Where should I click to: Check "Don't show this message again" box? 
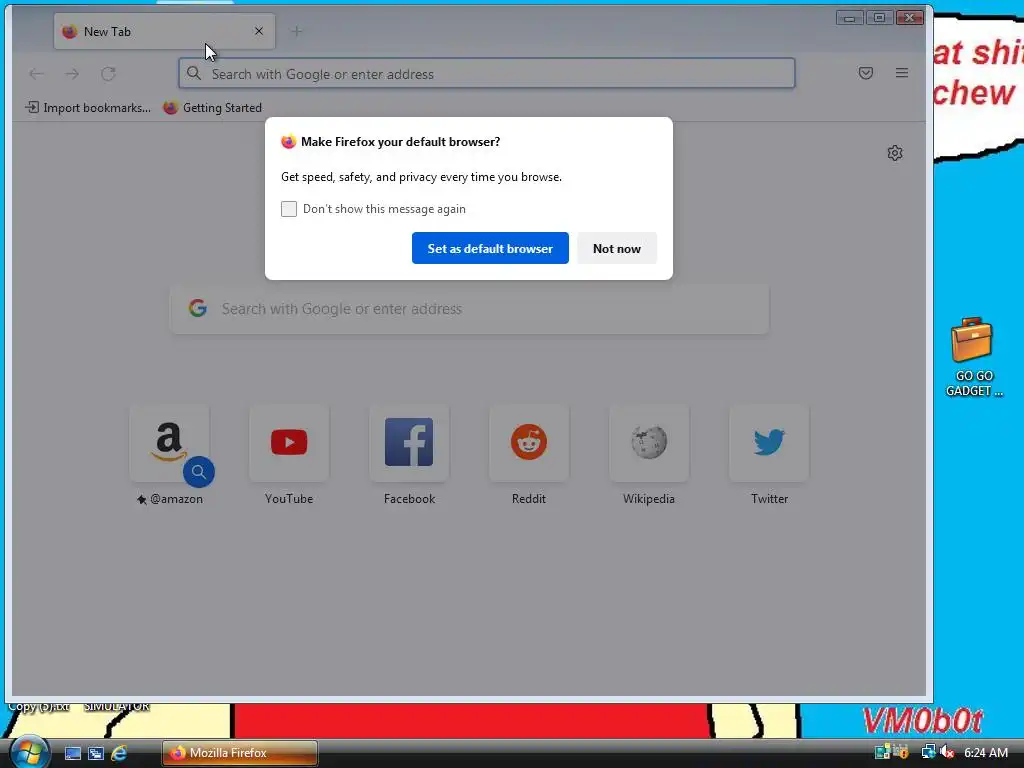pos(289,209)
